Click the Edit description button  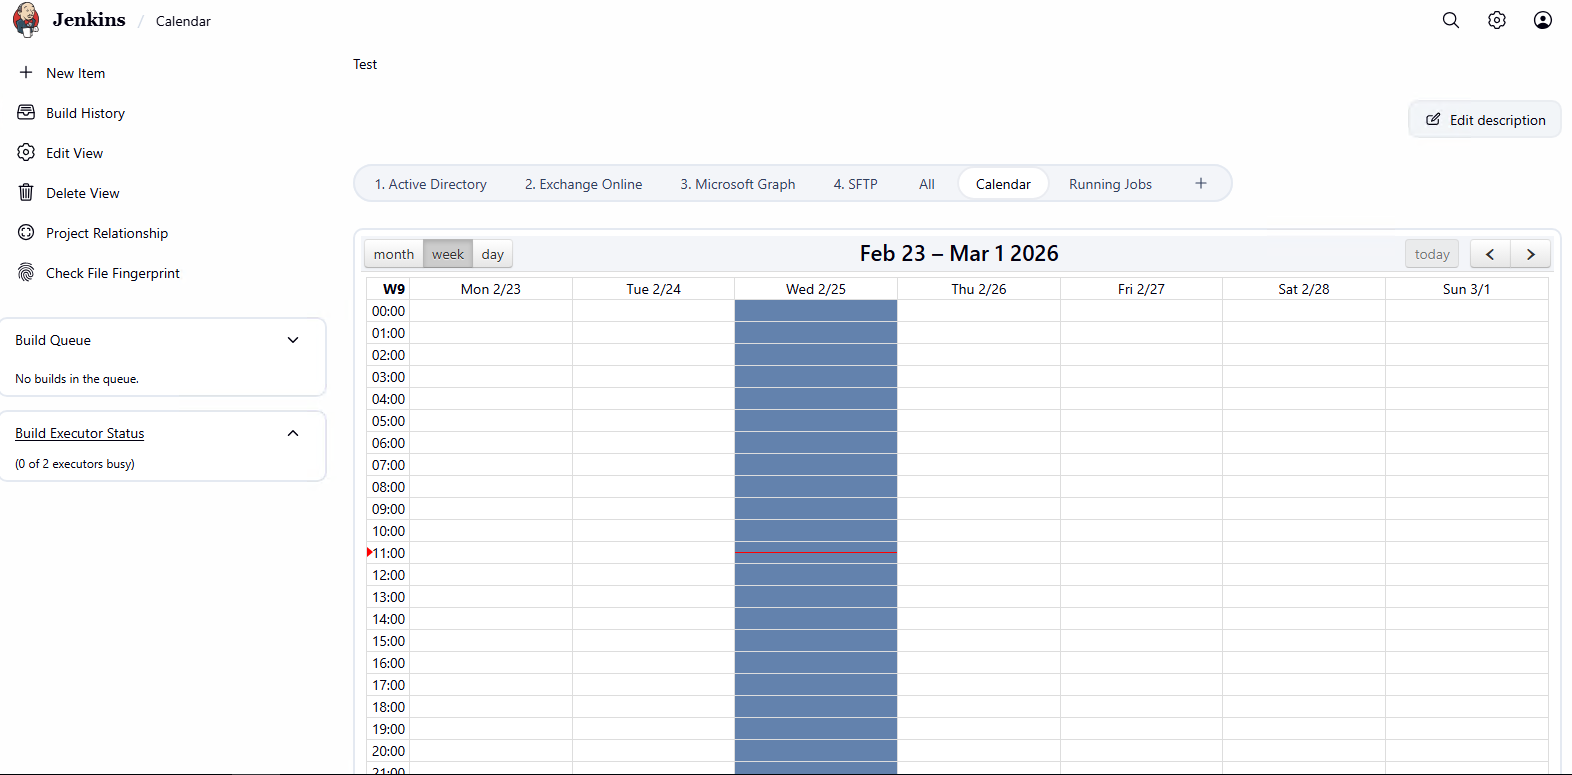click(1484, 120)
